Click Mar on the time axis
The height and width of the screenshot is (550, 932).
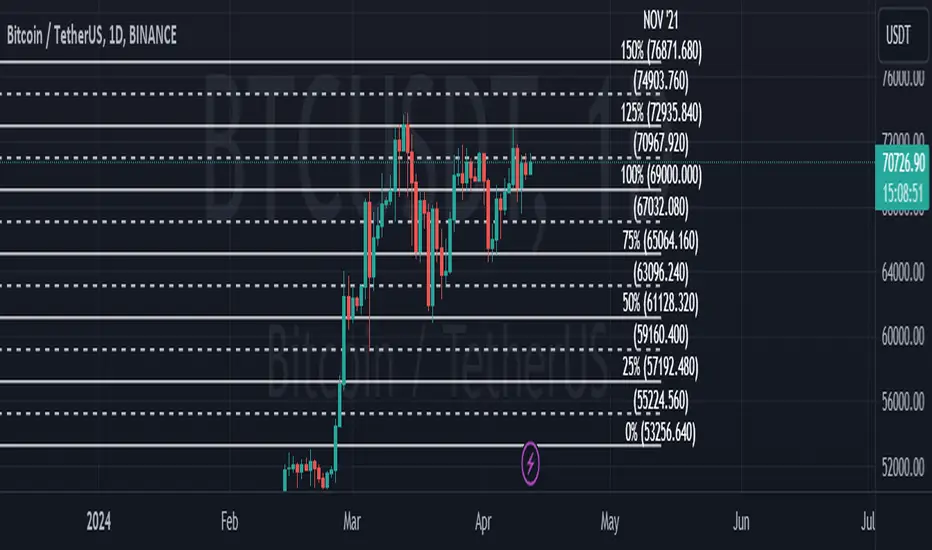point(352,521)
